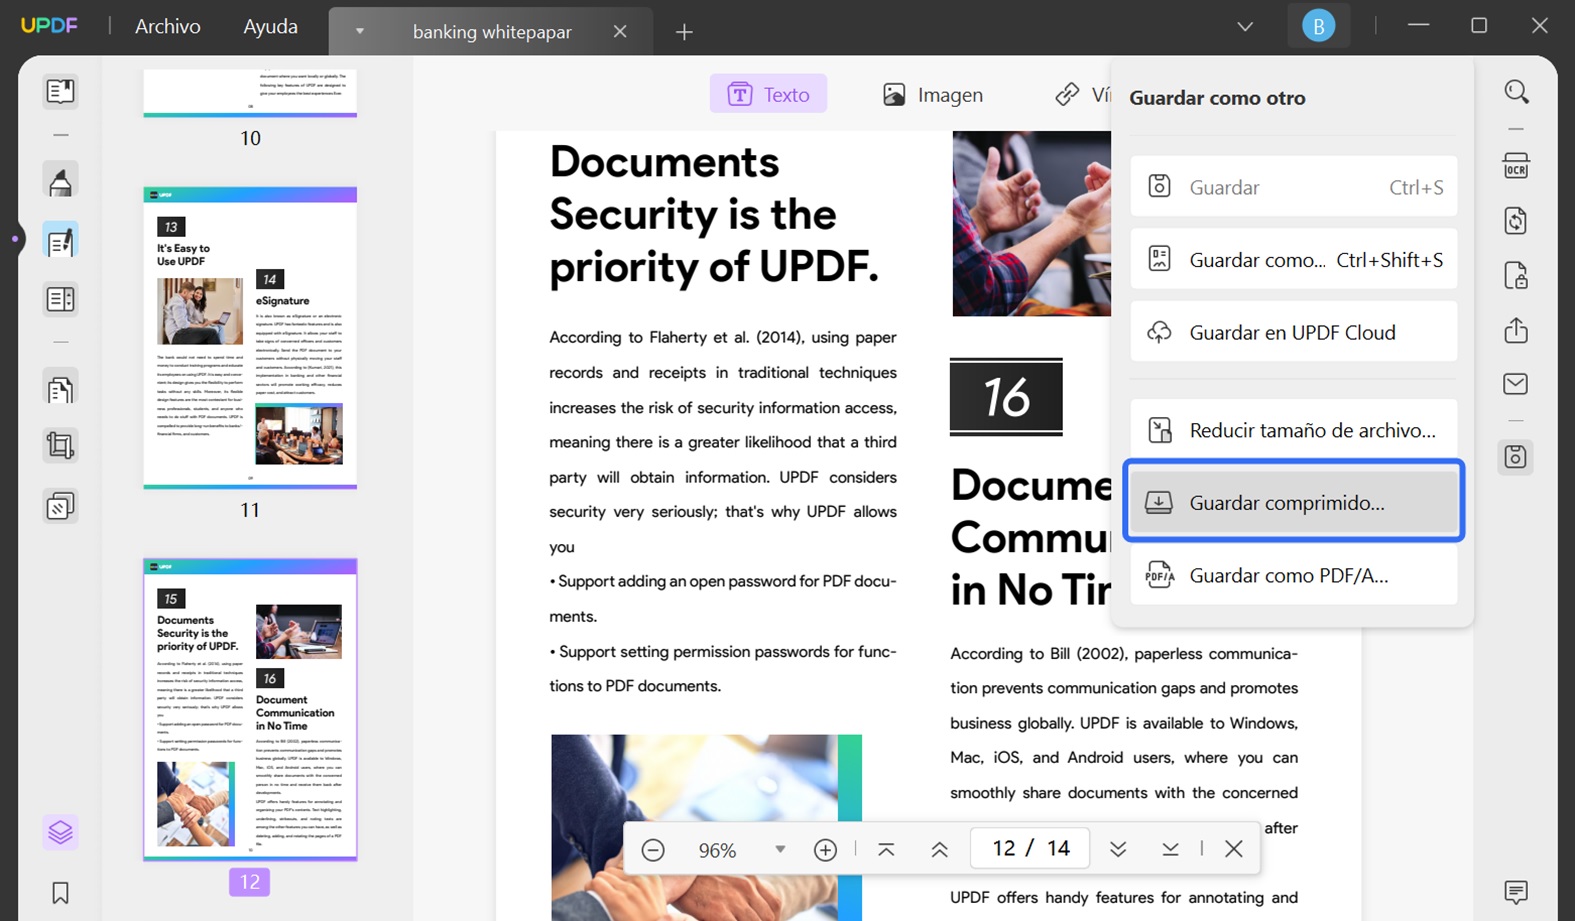Viewport: 1575px width, 921px height.
Task: Select Reducir tamaño de archivo...
Action: (x=1293, y=430)
